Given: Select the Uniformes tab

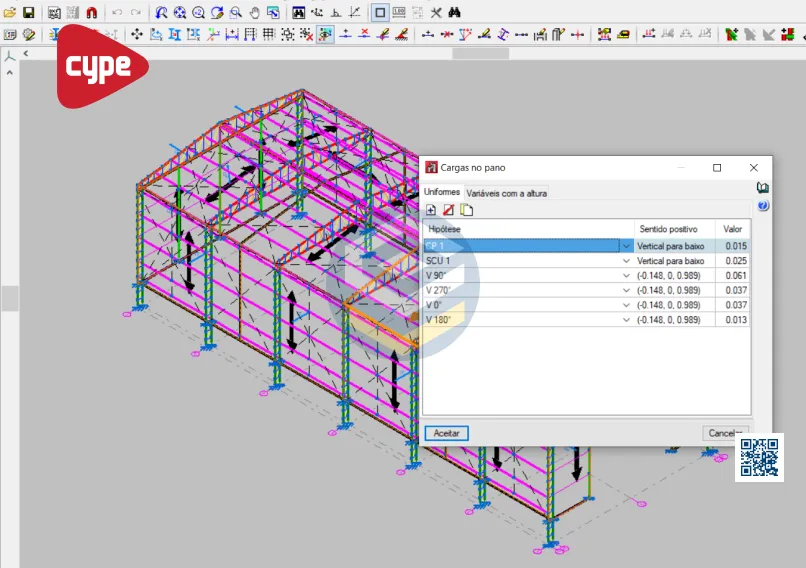Looking at the screenshot, I should point(442,192).
